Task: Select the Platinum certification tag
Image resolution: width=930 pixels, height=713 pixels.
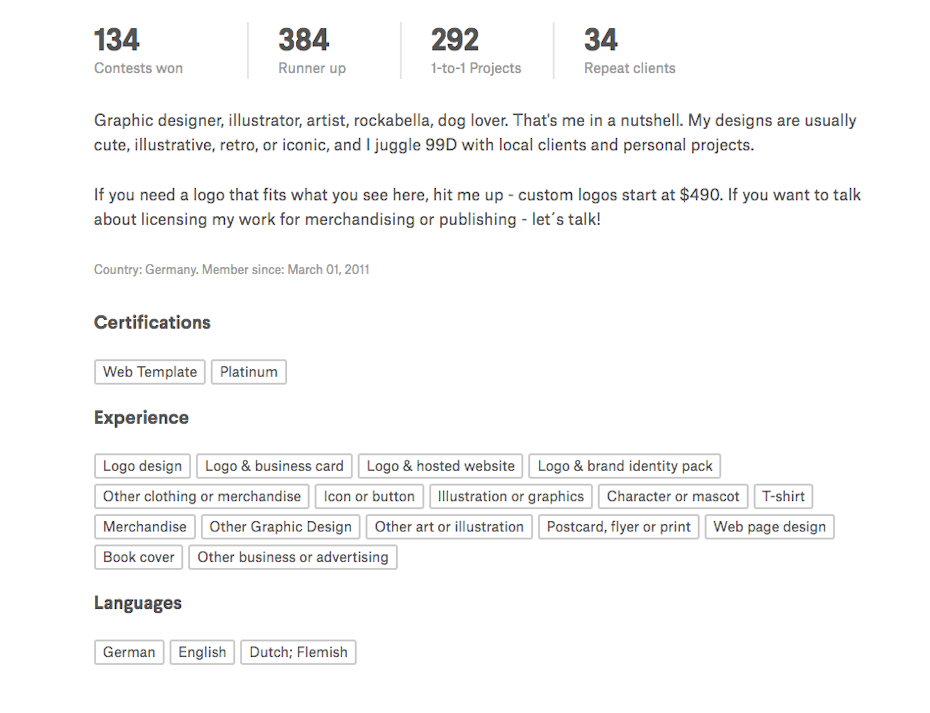Action: (249, 372)
